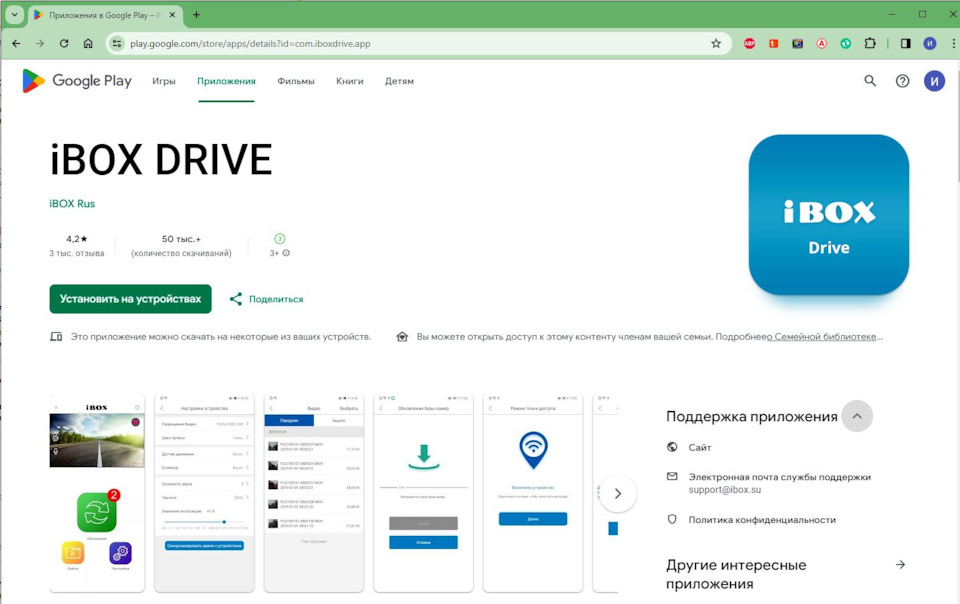Click the 50 тыс.+ downloads count
Image resolution: width=960 pixels, height=604 pixels.
(x=181, y=239)
